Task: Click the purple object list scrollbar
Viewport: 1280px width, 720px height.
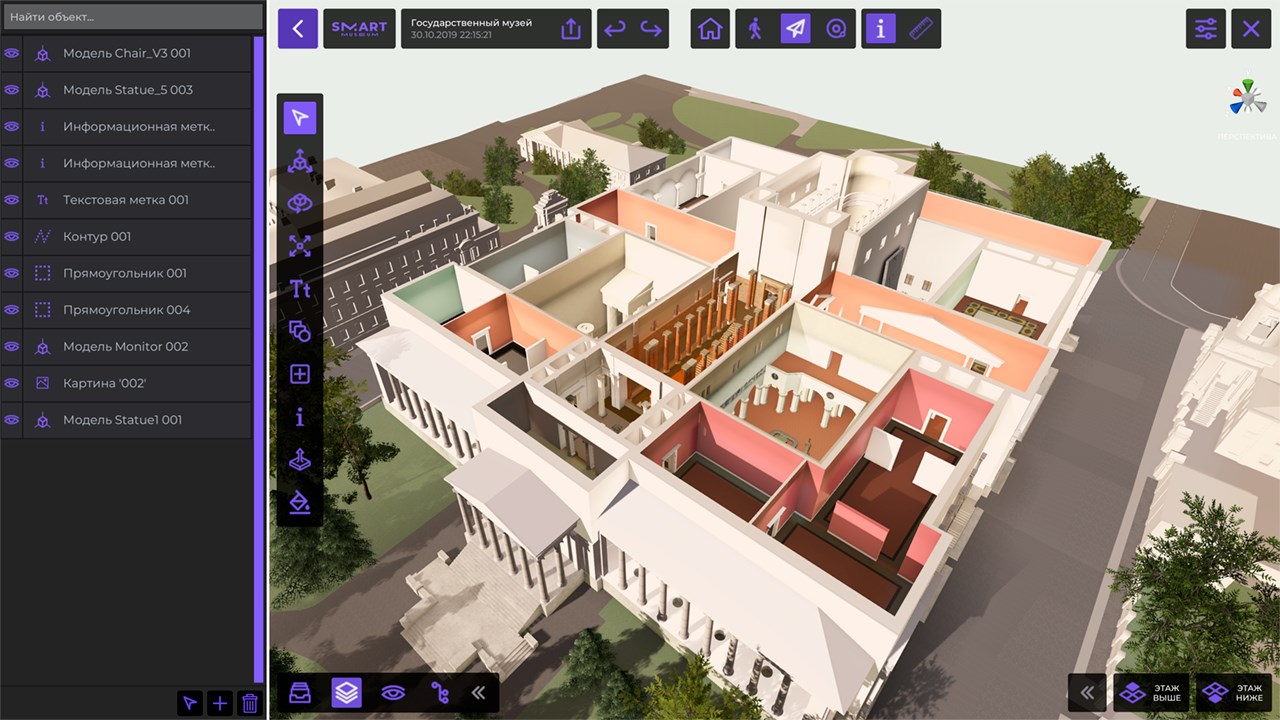Action: click(x=259, y=360)
